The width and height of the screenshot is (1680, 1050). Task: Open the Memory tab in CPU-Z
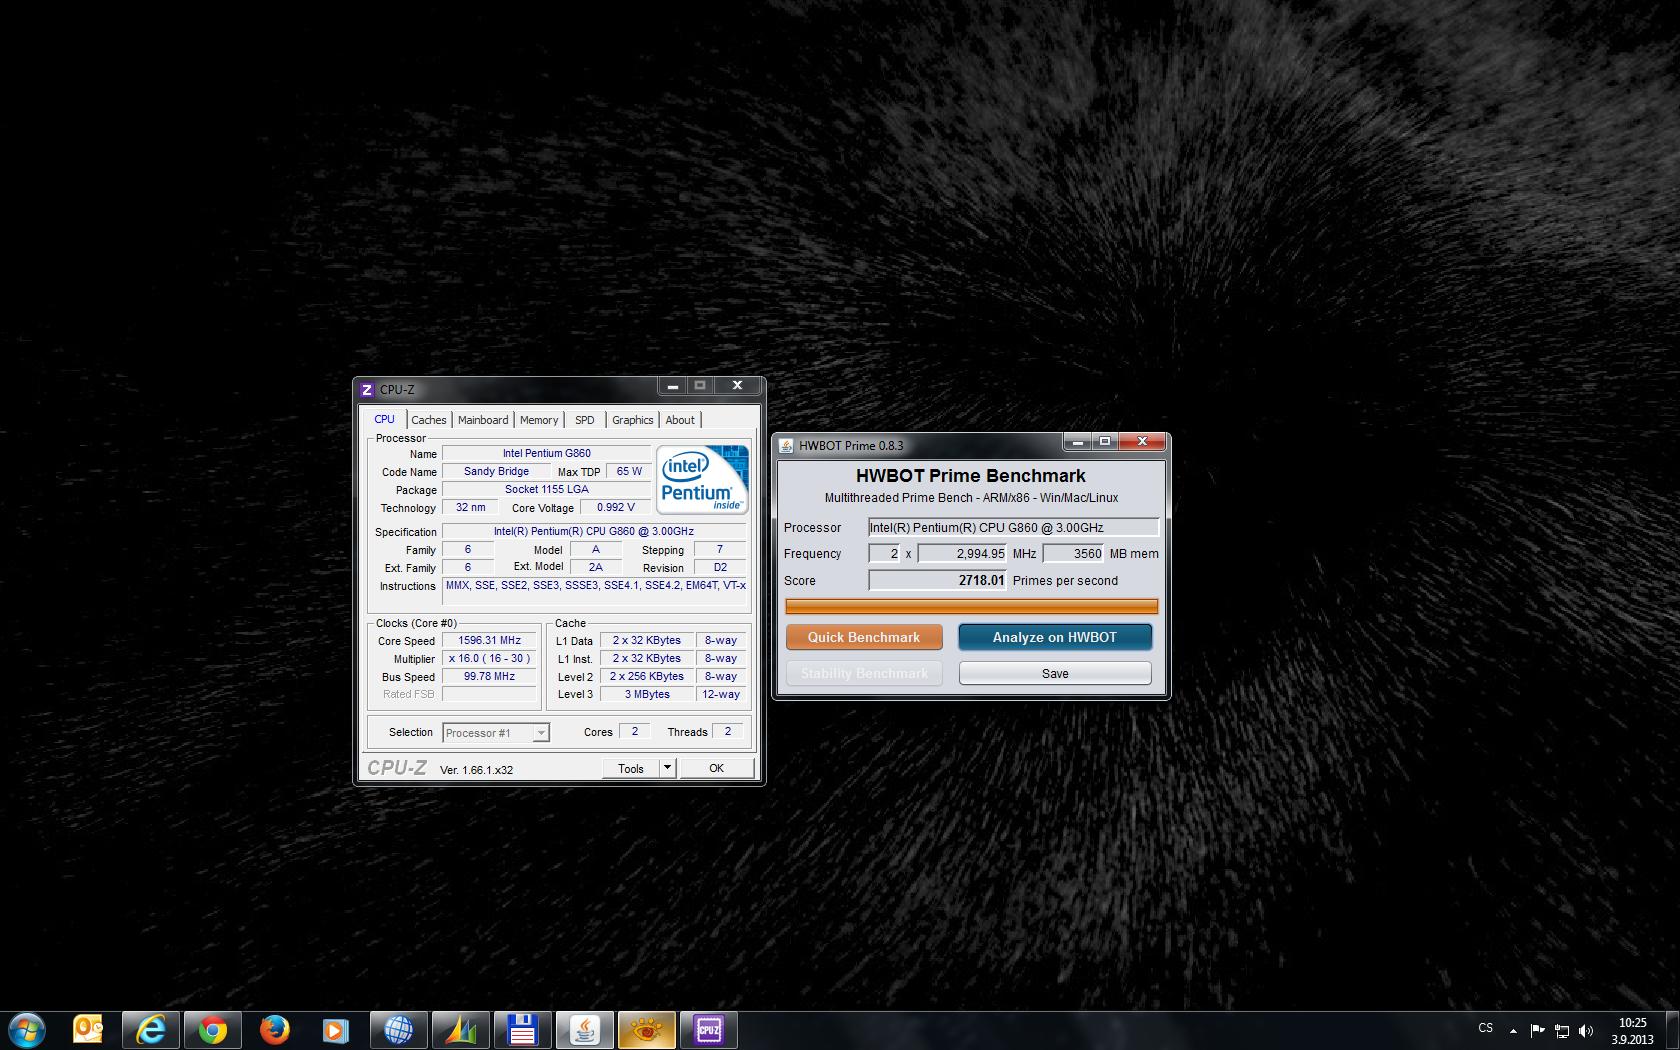(539, 420)
